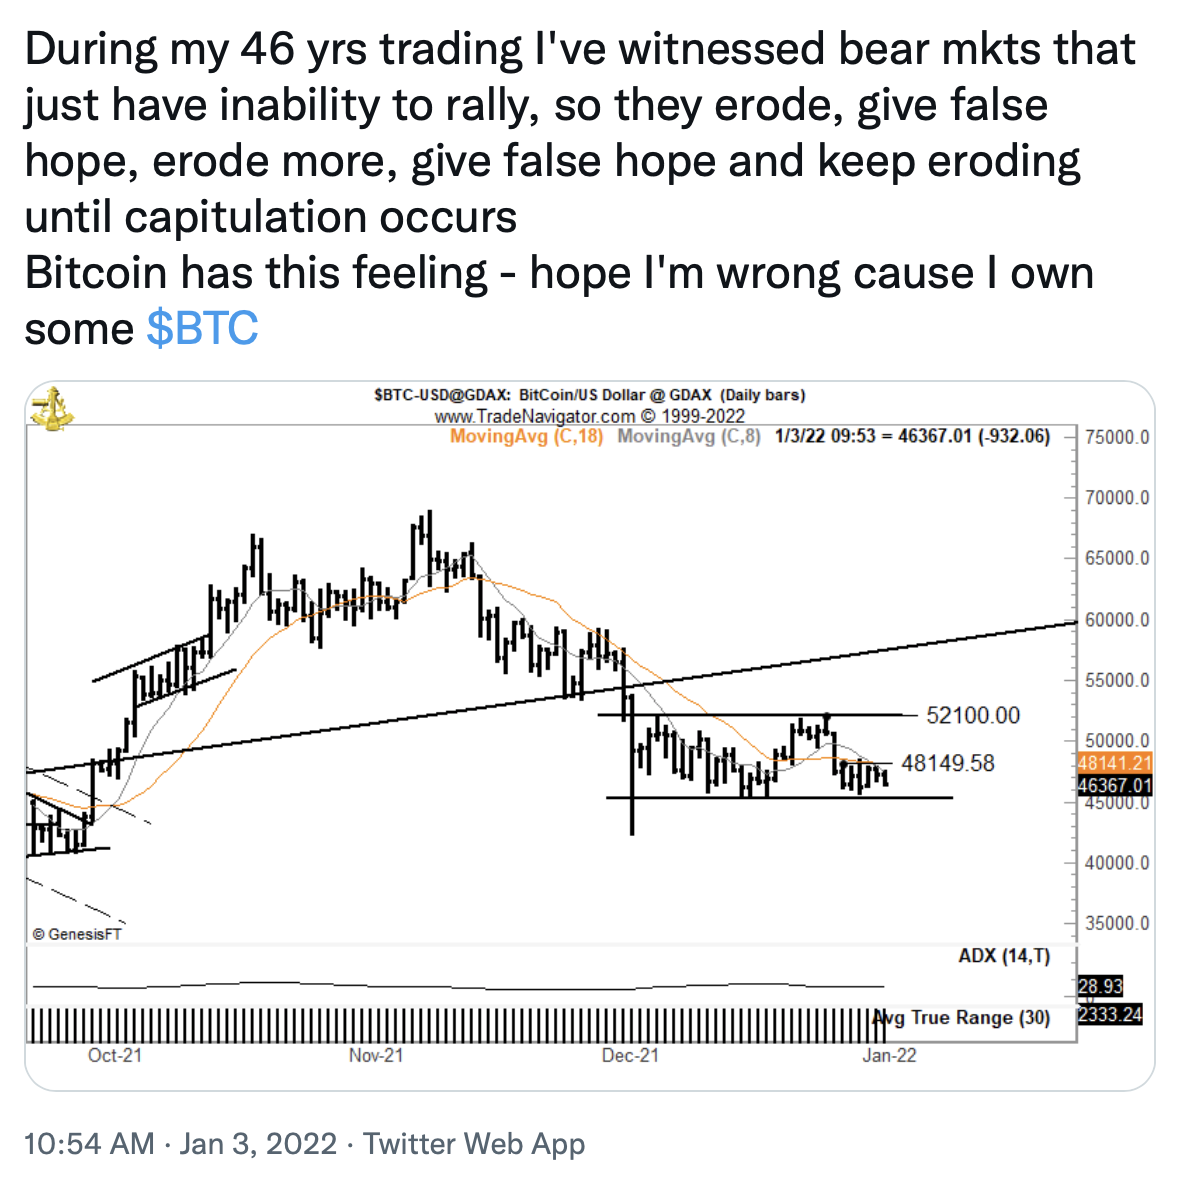The height and width of the screenshot is (1184, 1186).
Task: Click the $BTC cashtag link
Action: click(x=202, y=328)
